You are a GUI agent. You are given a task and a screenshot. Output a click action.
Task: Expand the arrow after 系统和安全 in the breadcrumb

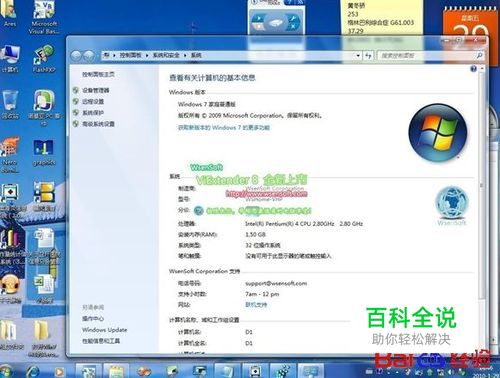click(x=185, y=55)
